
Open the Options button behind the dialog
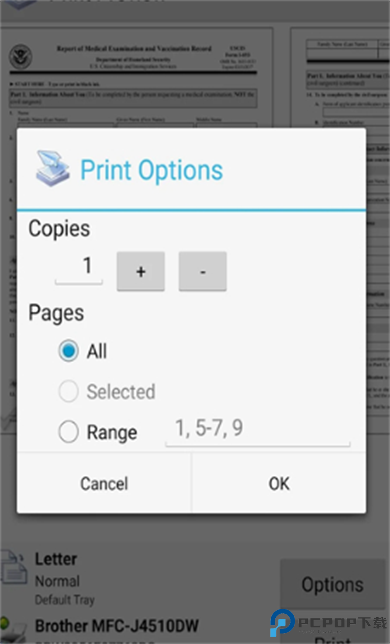click(333, 584)
